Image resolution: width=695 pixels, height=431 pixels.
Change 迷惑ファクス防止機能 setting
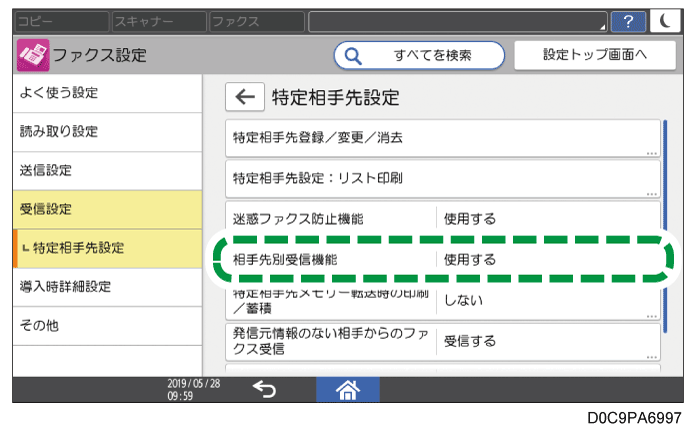point(443,219)
